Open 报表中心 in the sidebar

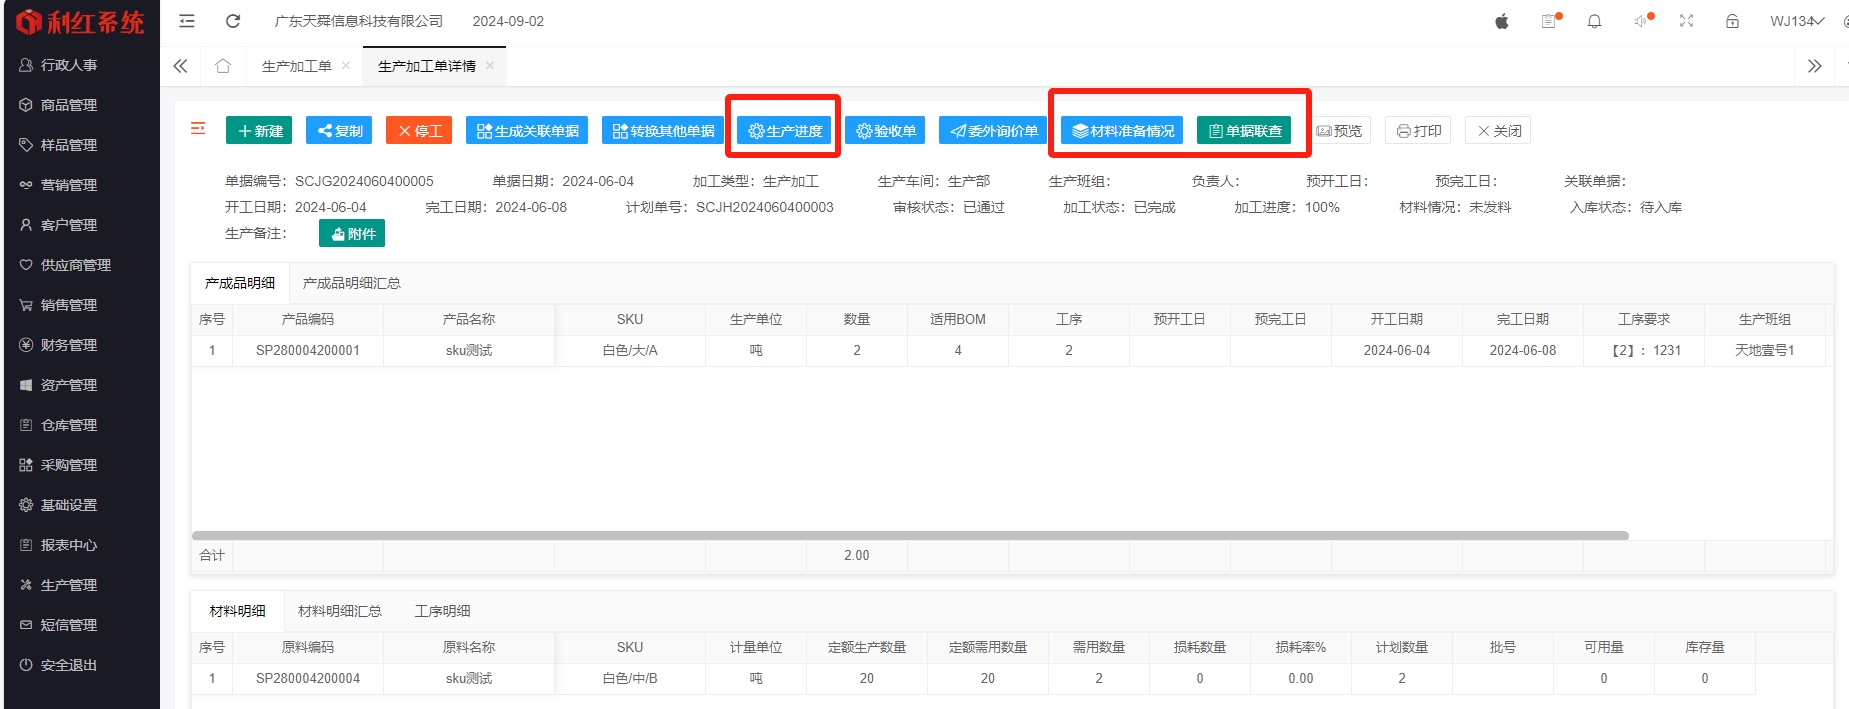pos(82,545)
